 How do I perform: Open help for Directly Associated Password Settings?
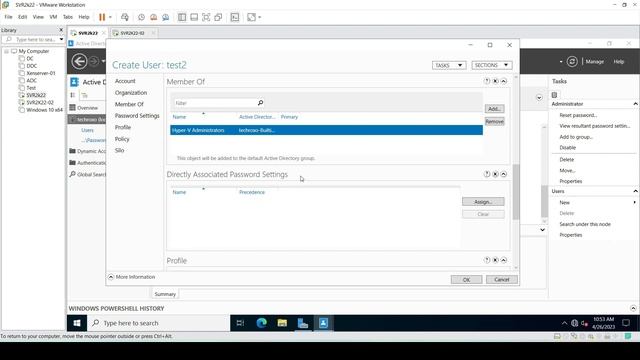[x=487, y=174]
